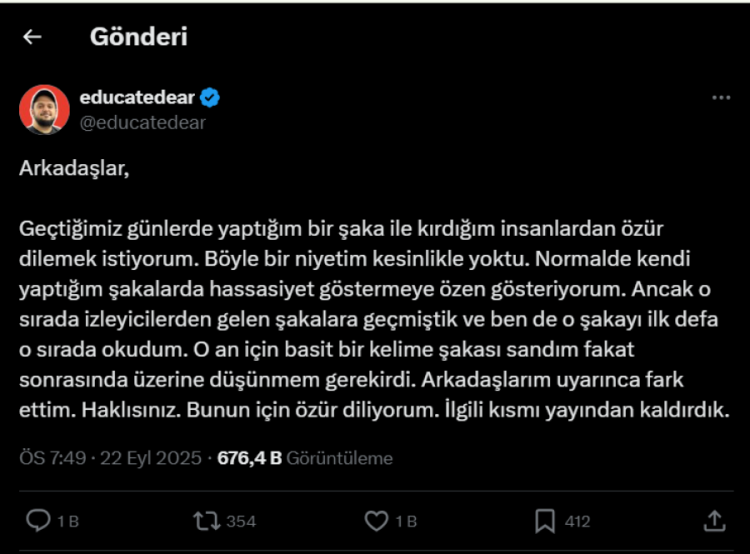This screenshot has height=554, width=750.
Task: Go back using the left arrow
Action: [x=33, y=37]
